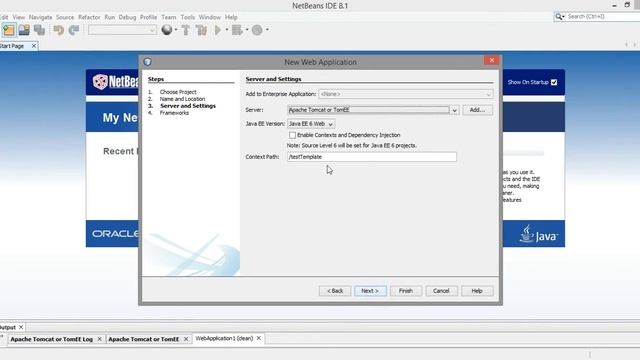Click the dialog Help button
Viewport: 640px width, 360px height.
(x=477, y=291)
